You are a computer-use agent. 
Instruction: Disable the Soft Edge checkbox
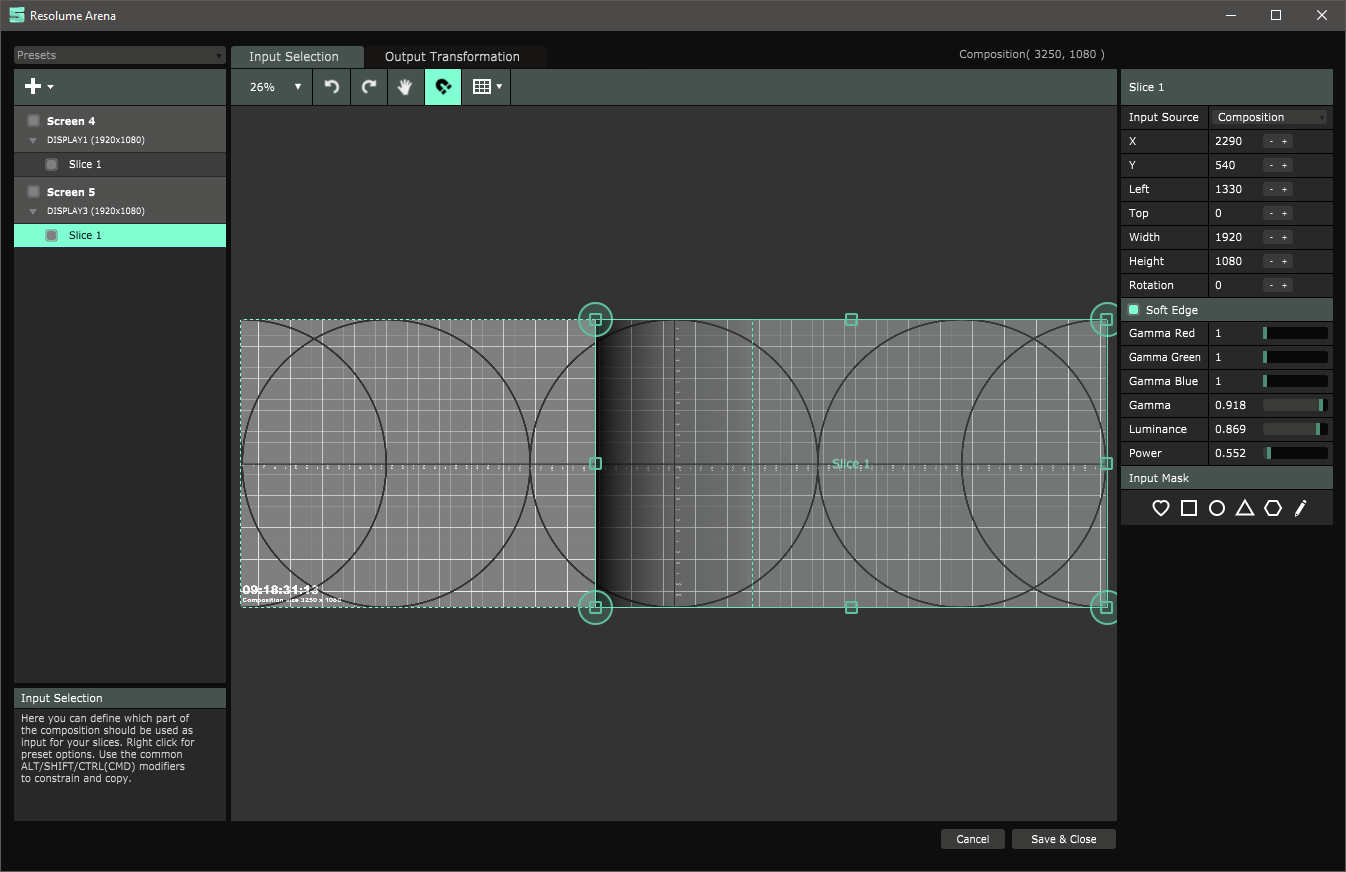coord(1134,310)
